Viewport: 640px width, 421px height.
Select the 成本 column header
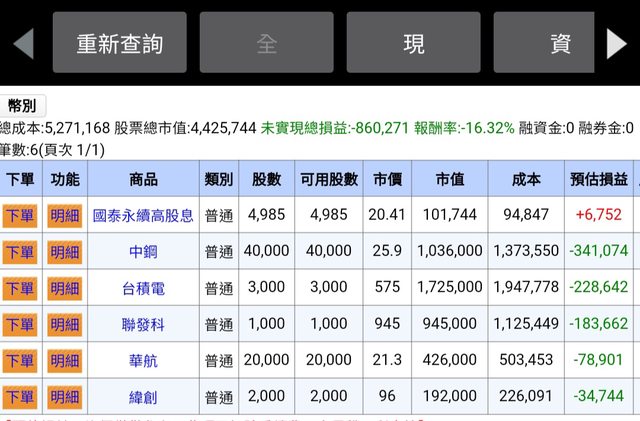click(526, 180)
